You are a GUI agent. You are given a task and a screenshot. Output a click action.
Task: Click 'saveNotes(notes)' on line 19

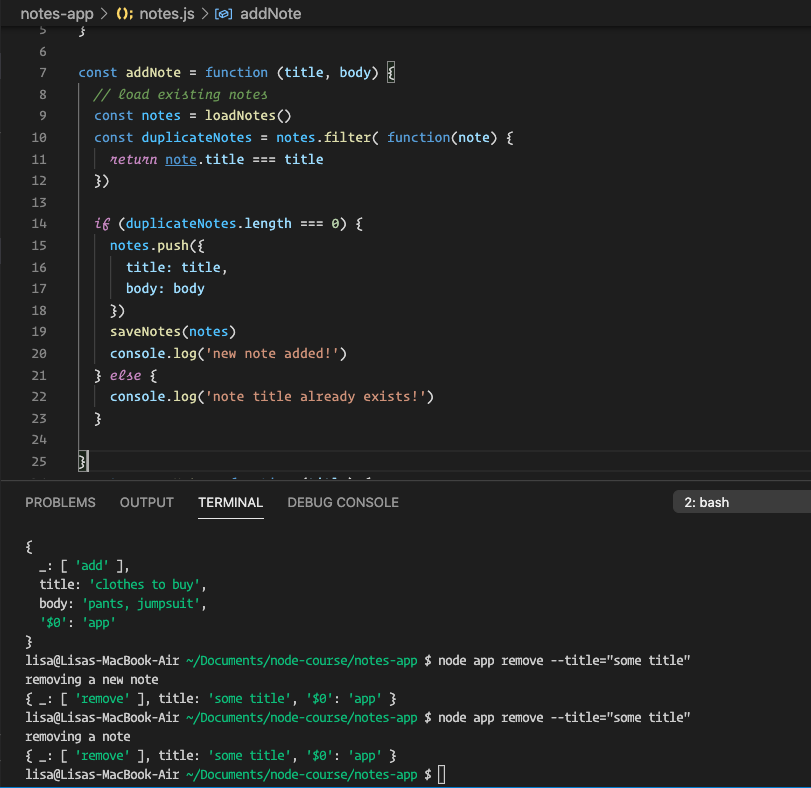point(173,331)
